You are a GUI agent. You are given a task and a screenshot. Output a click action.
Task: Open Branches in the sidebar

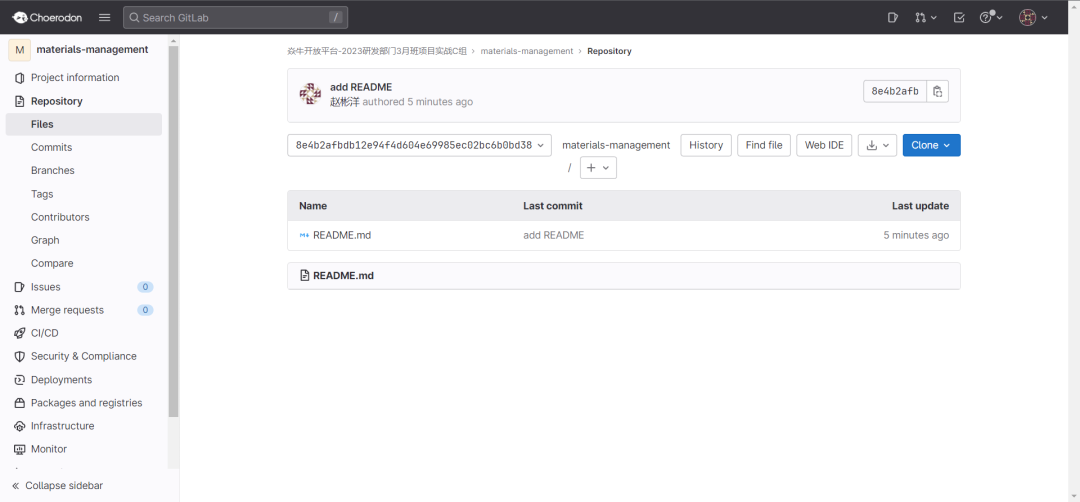(52, 170)
